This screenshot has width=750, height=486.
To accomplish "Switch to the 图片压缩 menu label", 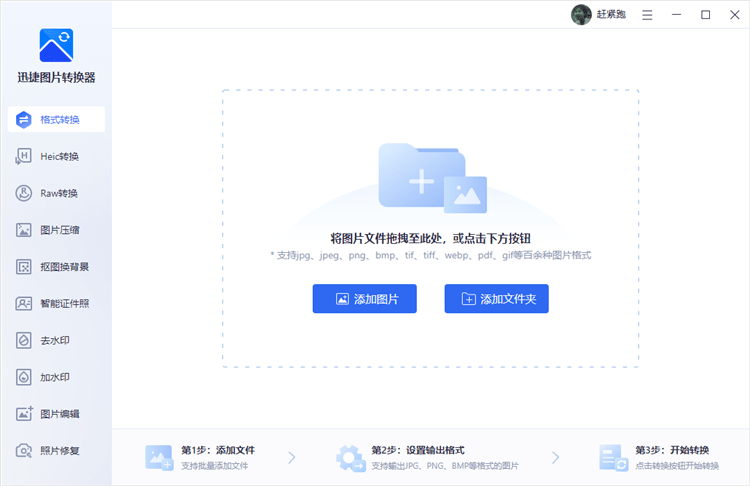I will coord(60,230).
